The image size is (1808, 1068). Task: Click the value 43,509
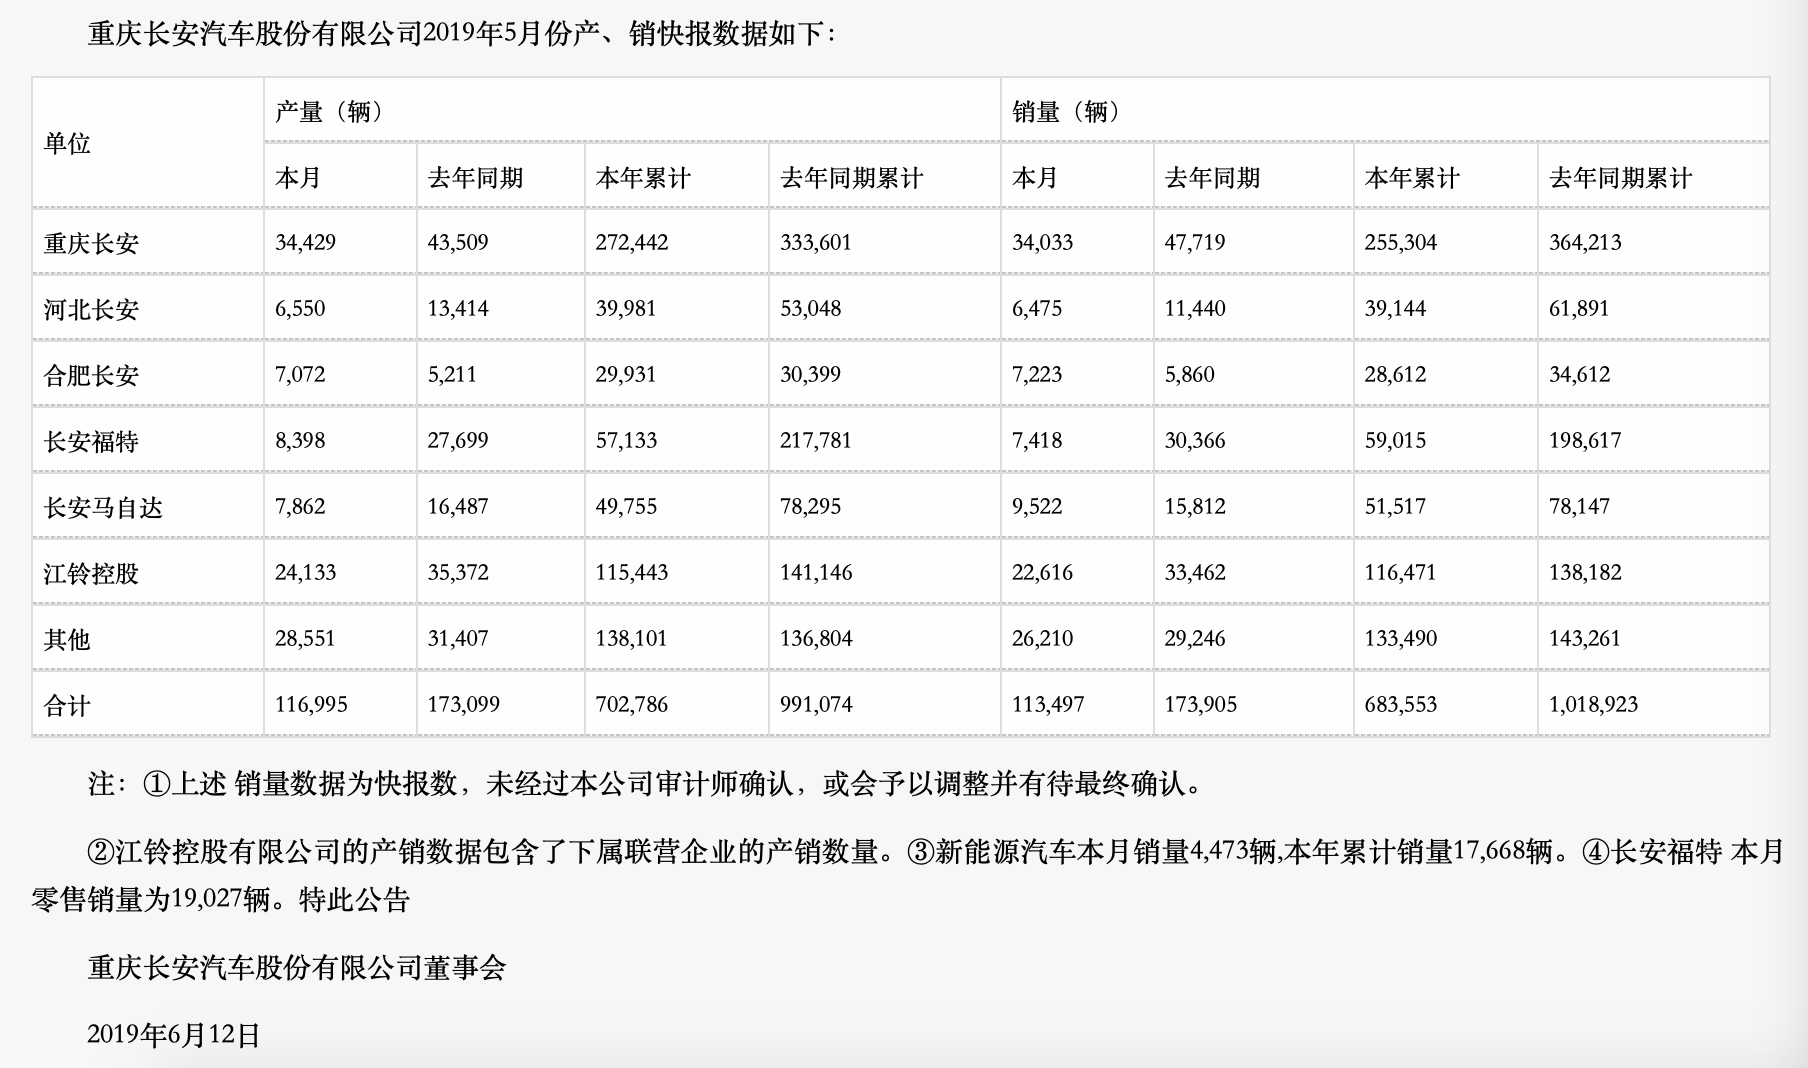pos(458,242)
